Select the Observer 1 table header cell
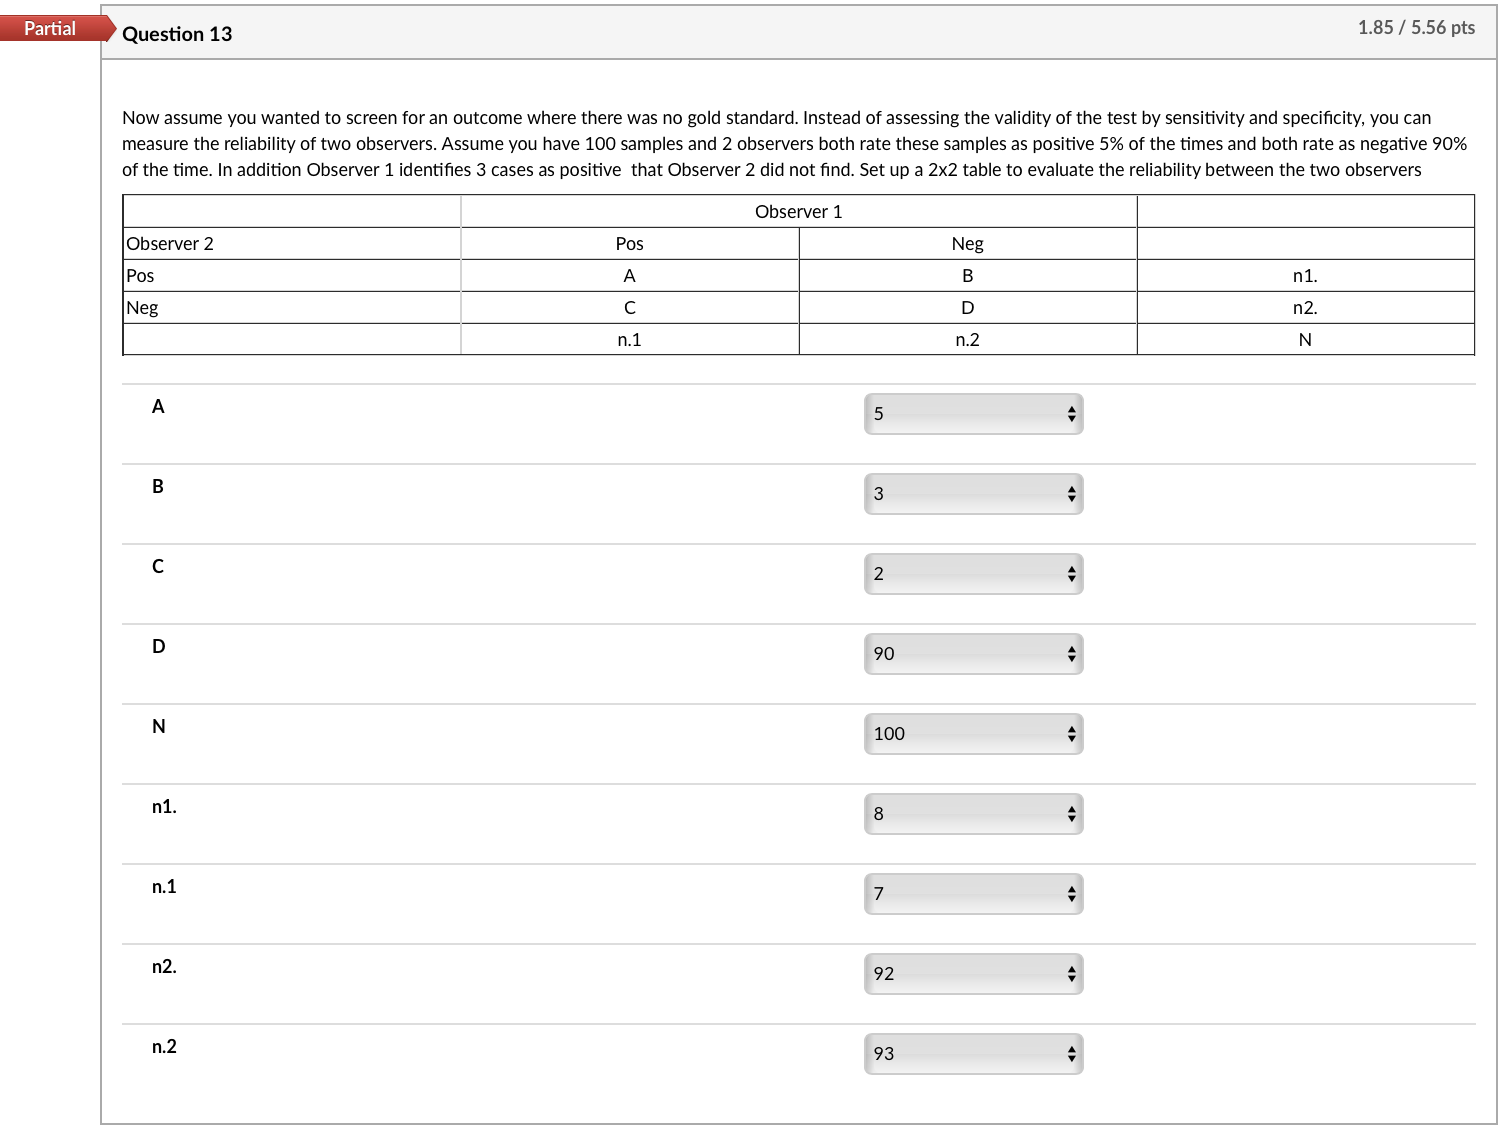Screen dimensions: 1506x1134 click(x=797, y=211)
